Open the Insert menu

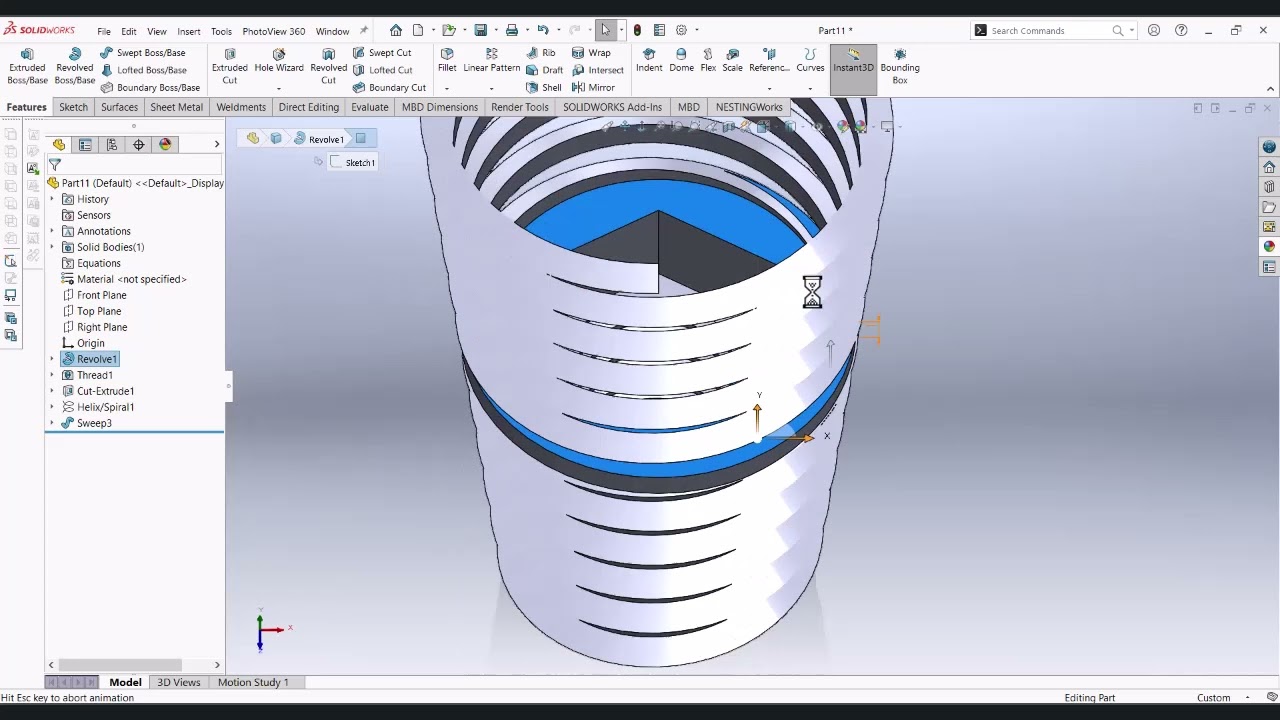tap(188, 31)
